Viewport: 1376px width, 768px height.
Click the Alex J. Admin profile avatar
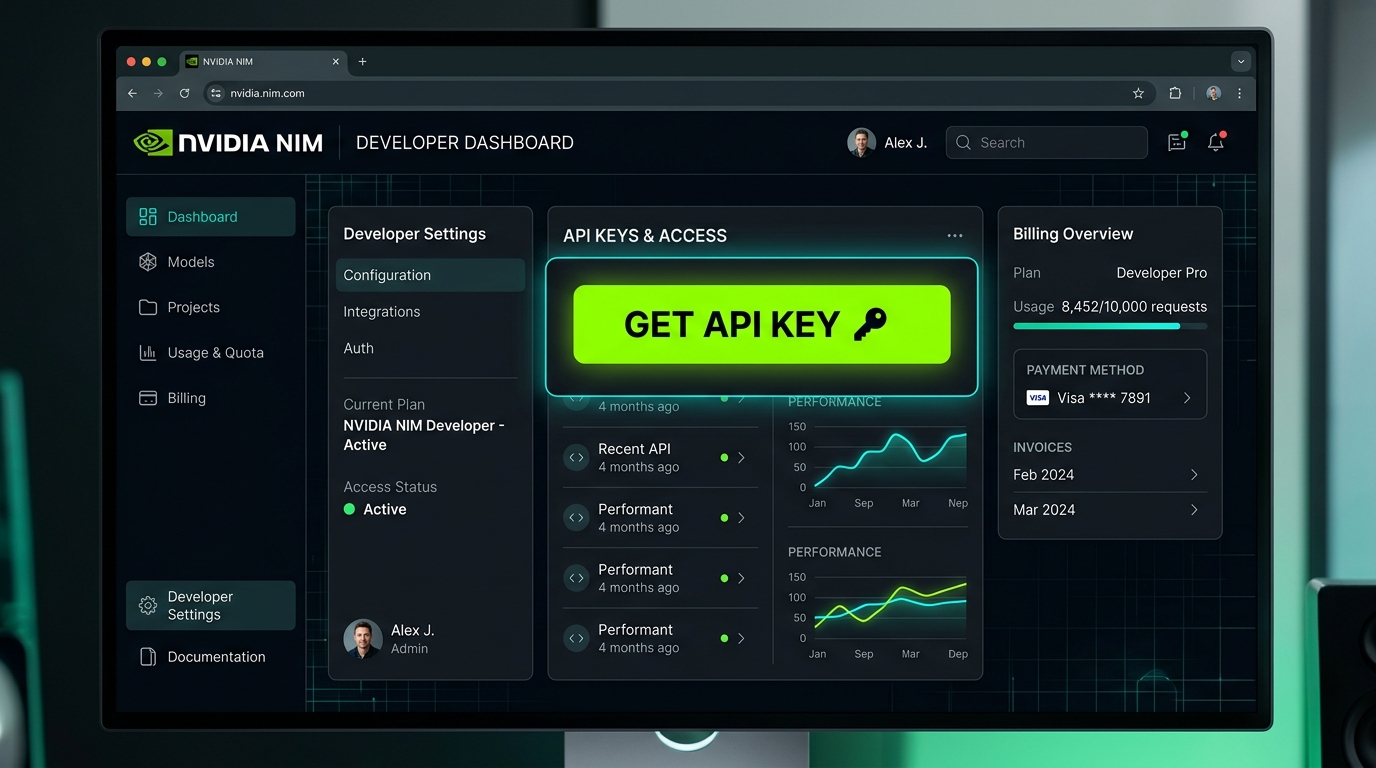click(363, 638)
